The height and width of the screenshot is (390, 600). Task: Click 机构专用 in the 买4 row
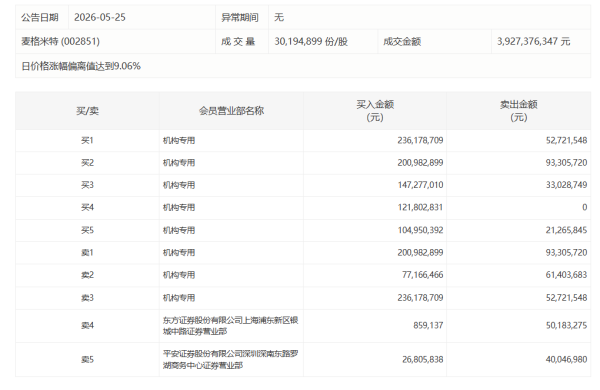(179, 207)
